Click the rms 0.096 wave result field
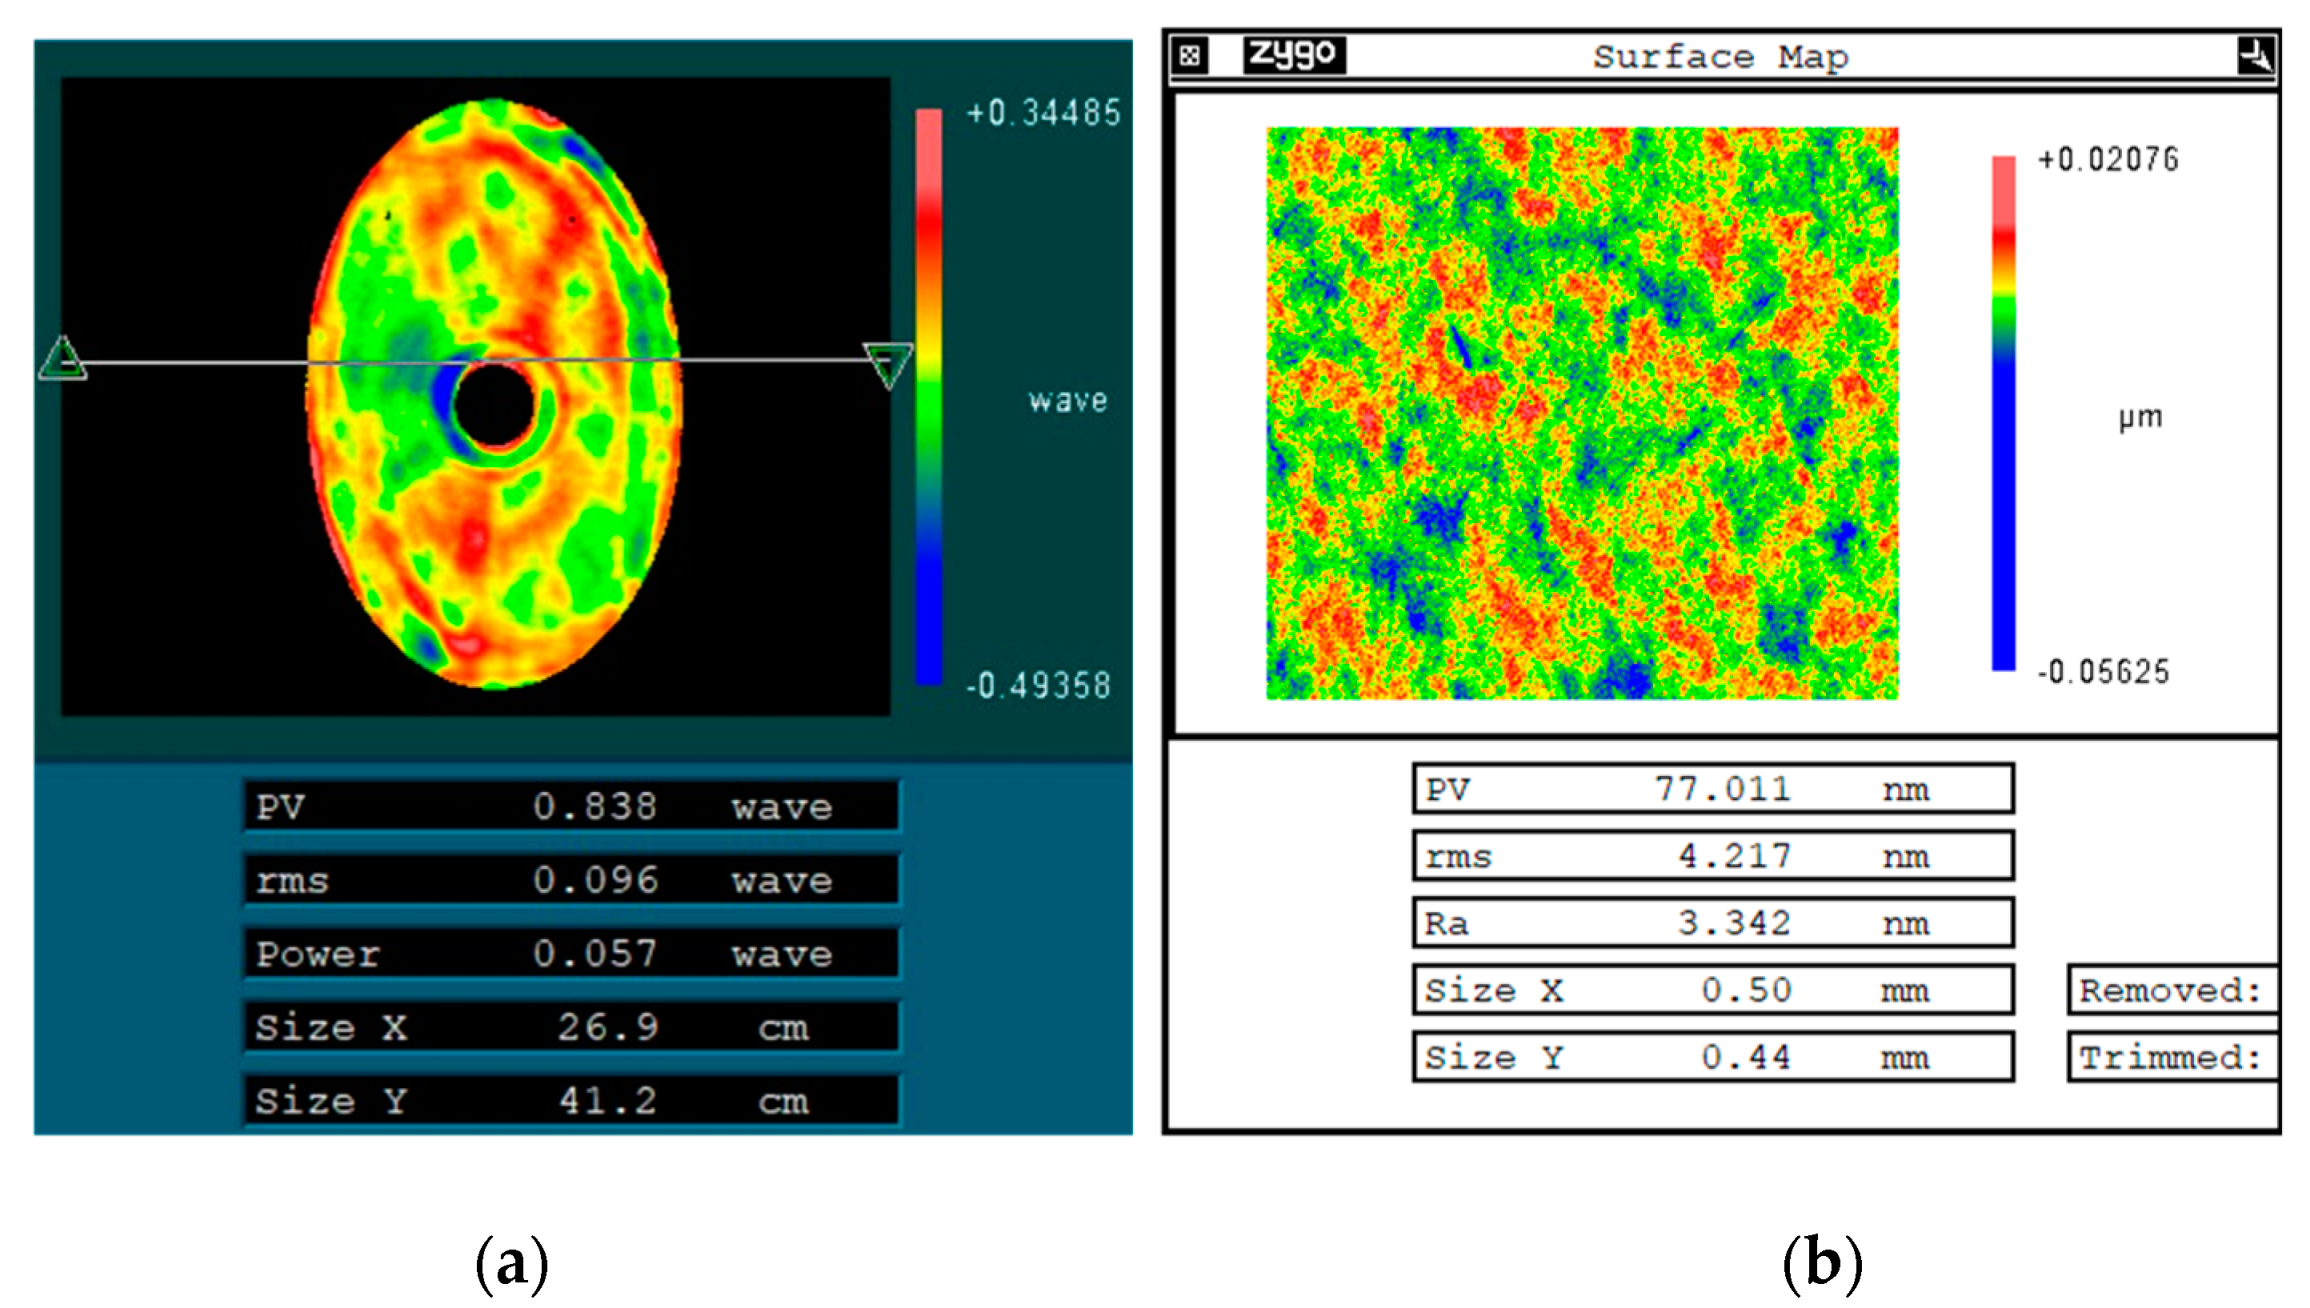The height and width of the screenshot is (1308, 2310). [x=571, y=880]
